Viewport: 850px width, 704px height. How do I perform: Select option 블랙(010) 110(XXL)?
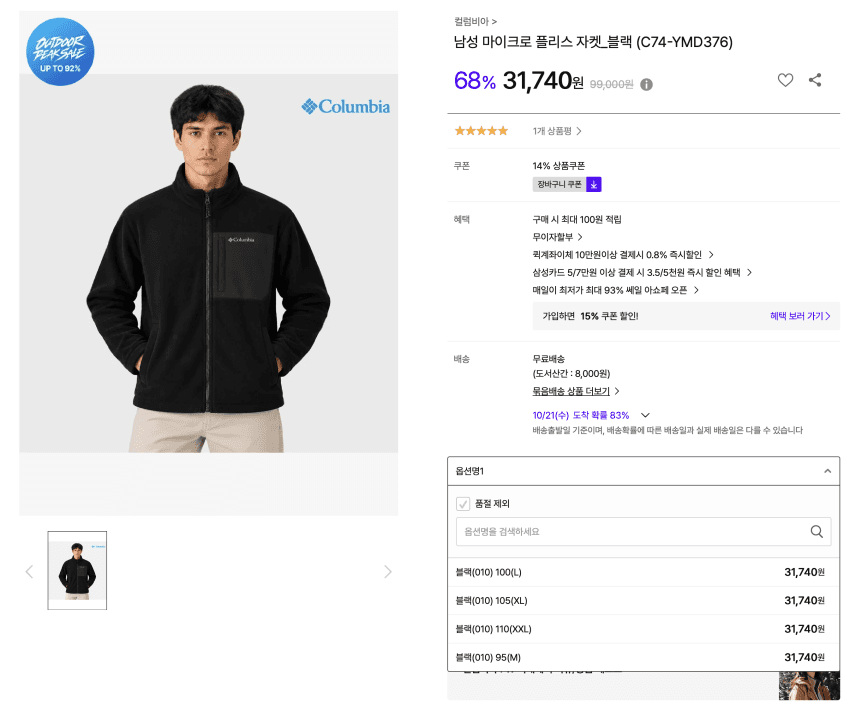pos(643,629)
